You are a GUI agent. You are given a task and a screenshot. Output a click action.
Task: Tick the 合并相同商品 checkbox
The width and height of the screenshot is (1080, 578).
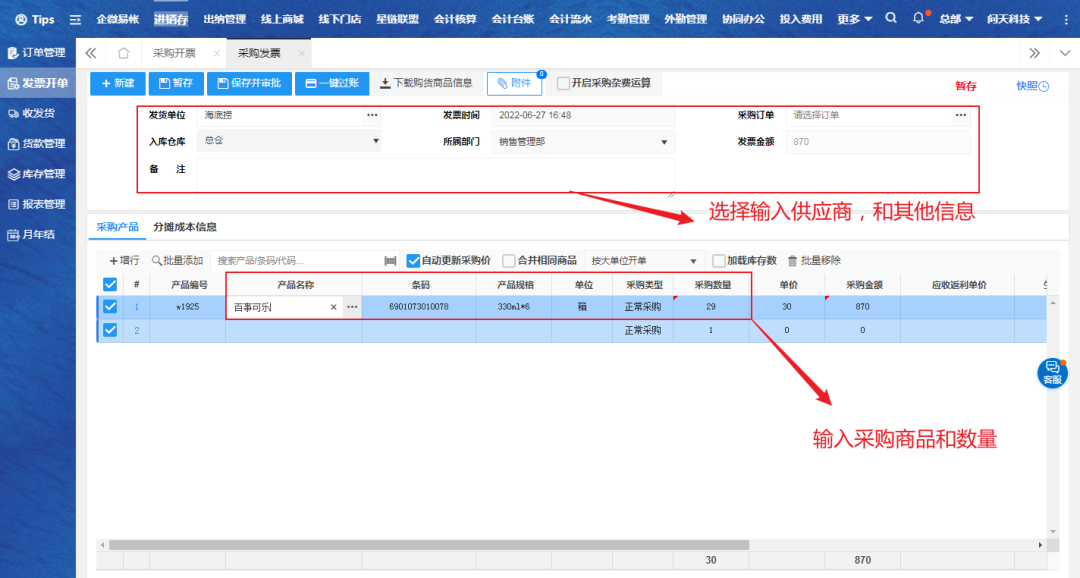tap(509, 261)
